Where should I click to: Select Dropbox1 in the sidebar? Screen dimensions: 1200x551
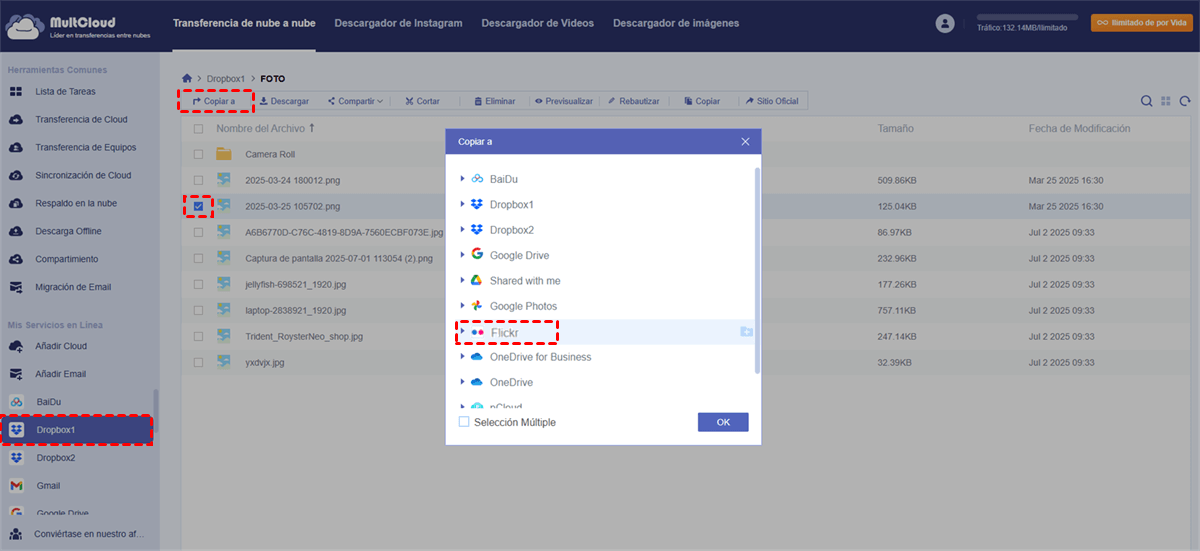pyautogui.click(x=76, y=430)
